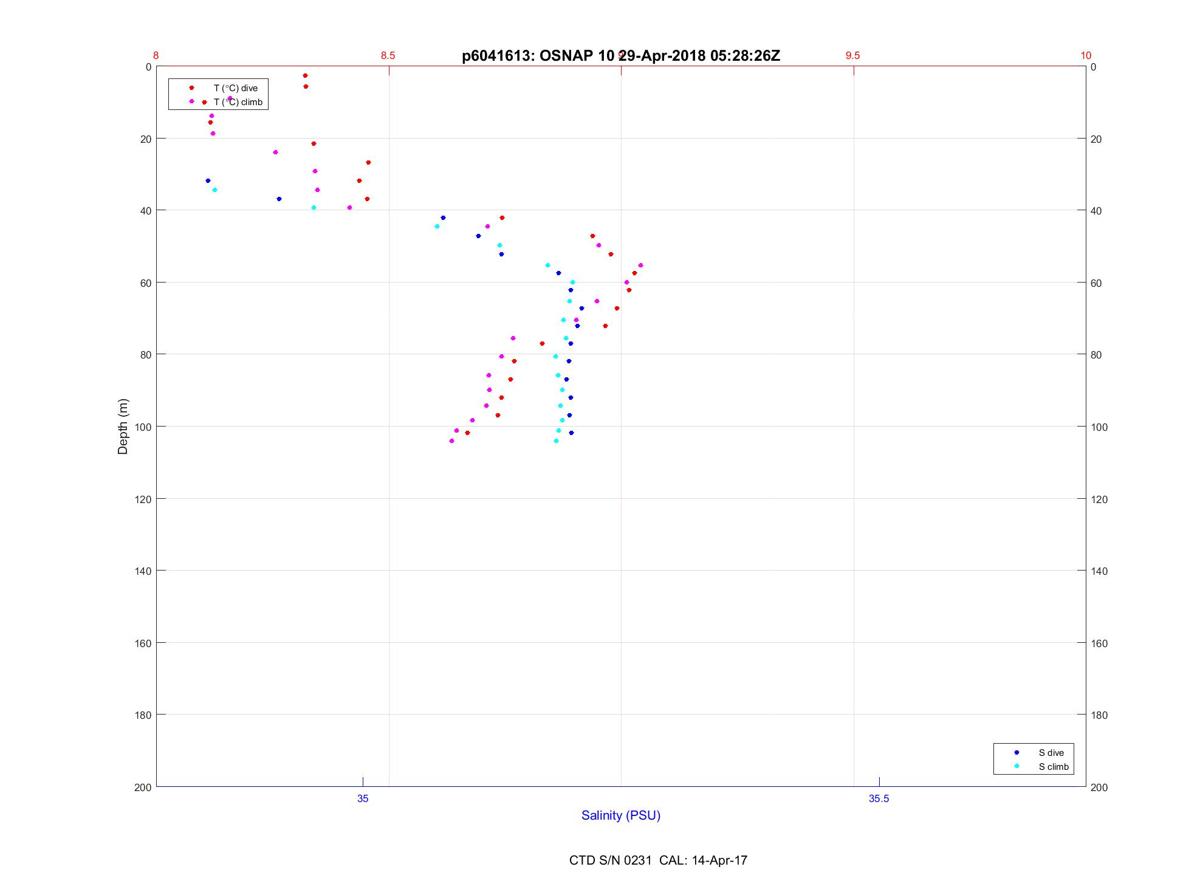Click the 20 tick on the right depth axis
Image resolution: width=1200 pixels, height=885 pixels.
point(1097,139)
